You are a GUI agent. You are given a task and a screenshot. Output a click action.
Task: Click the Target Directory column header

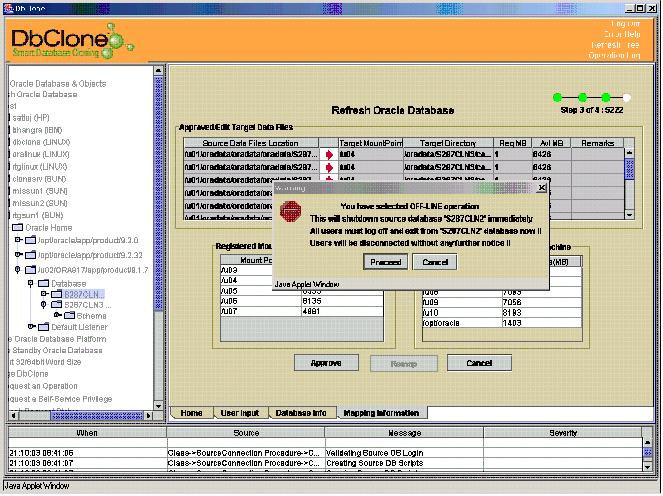[x=448, y=143]
